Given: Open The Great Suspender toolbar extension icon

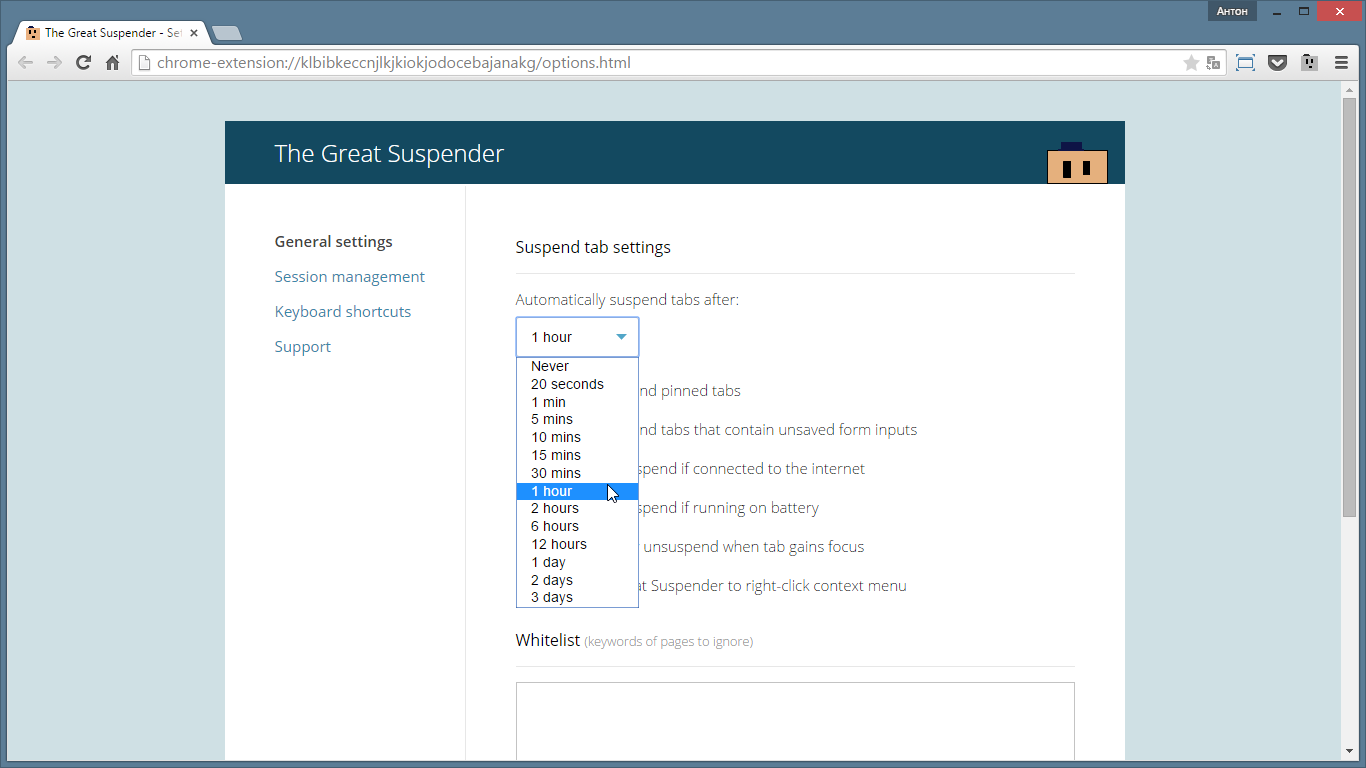Looking at the screenshot, I should point(1309,62).
